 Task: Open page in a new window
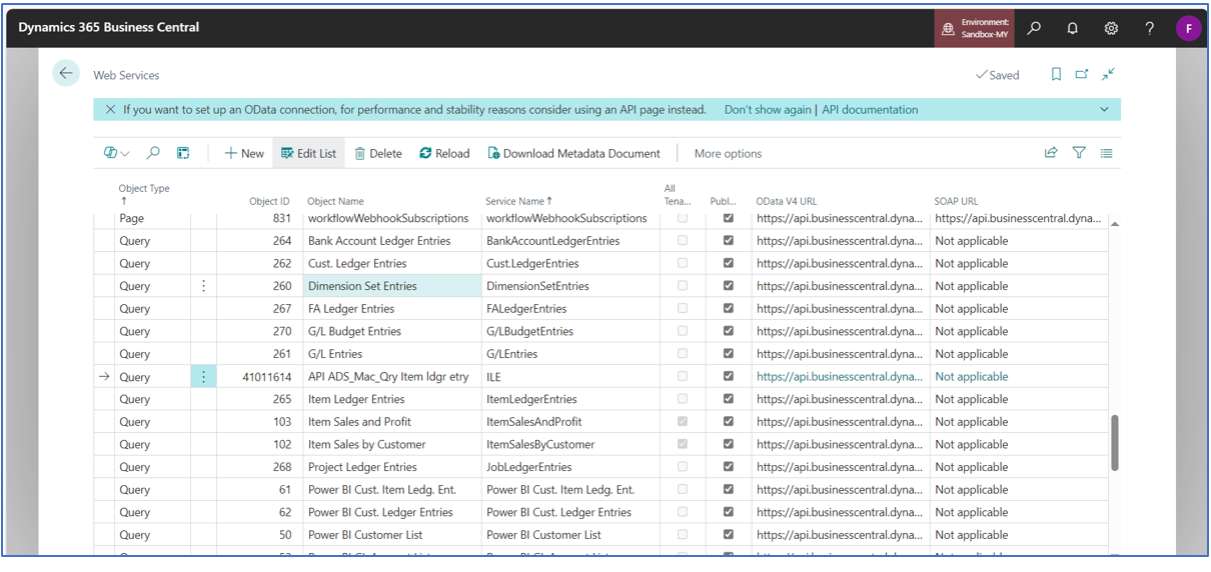pos(1082,74)
